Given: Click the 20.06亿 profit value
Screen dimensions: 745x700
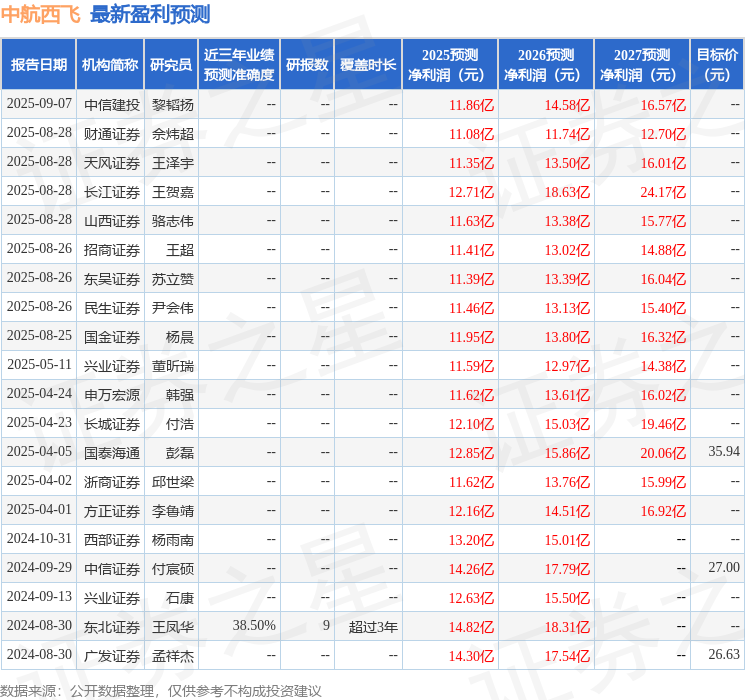Looking at the screenshot, I should (663, 453).
